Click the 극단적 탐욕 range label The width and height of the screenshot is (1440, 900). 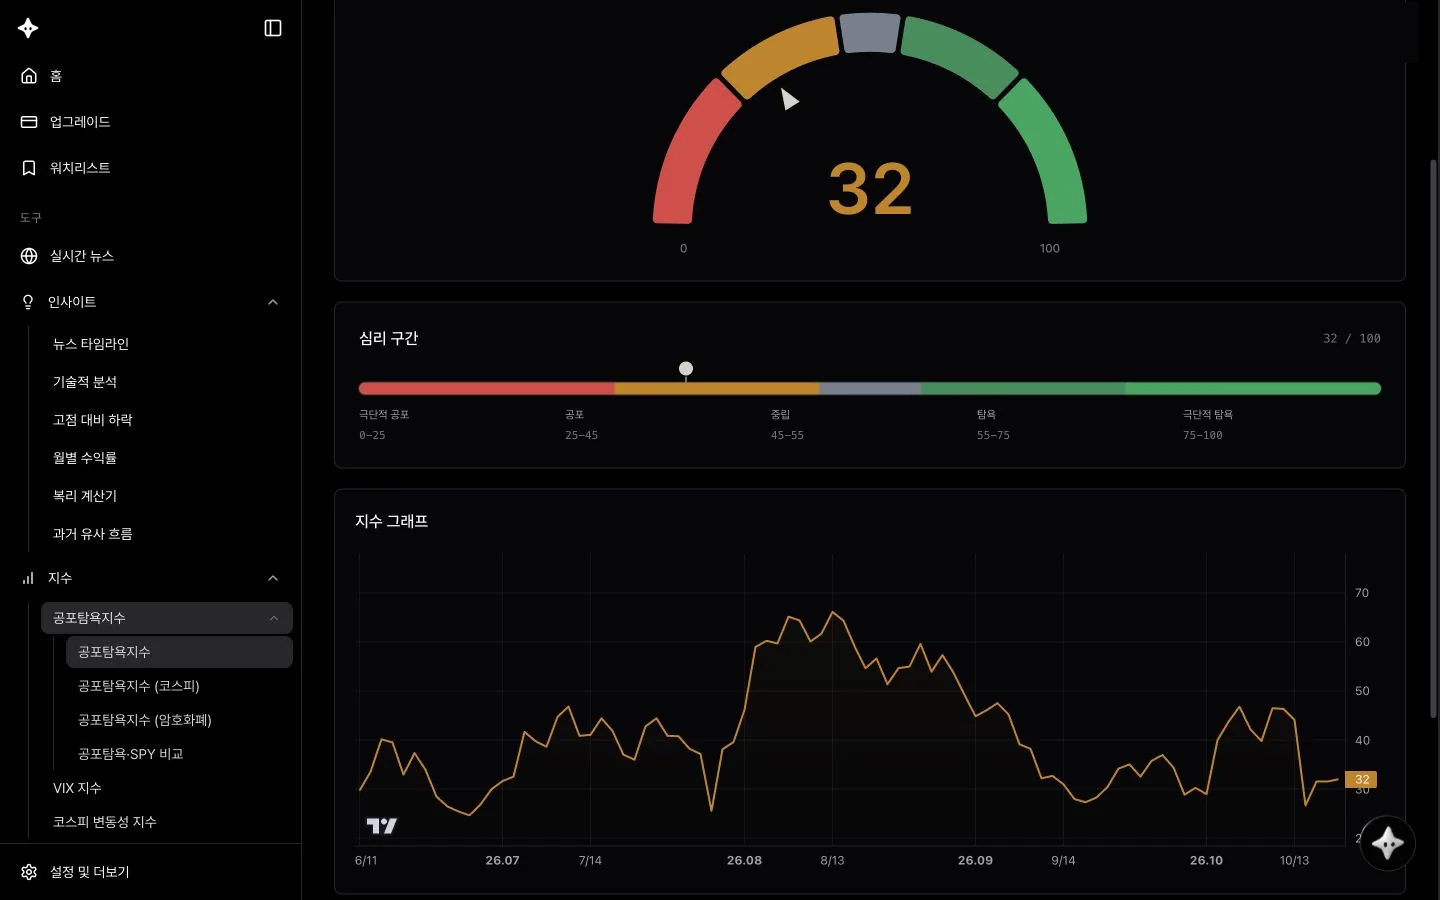pyautogui.click(x=1208, y=414)
